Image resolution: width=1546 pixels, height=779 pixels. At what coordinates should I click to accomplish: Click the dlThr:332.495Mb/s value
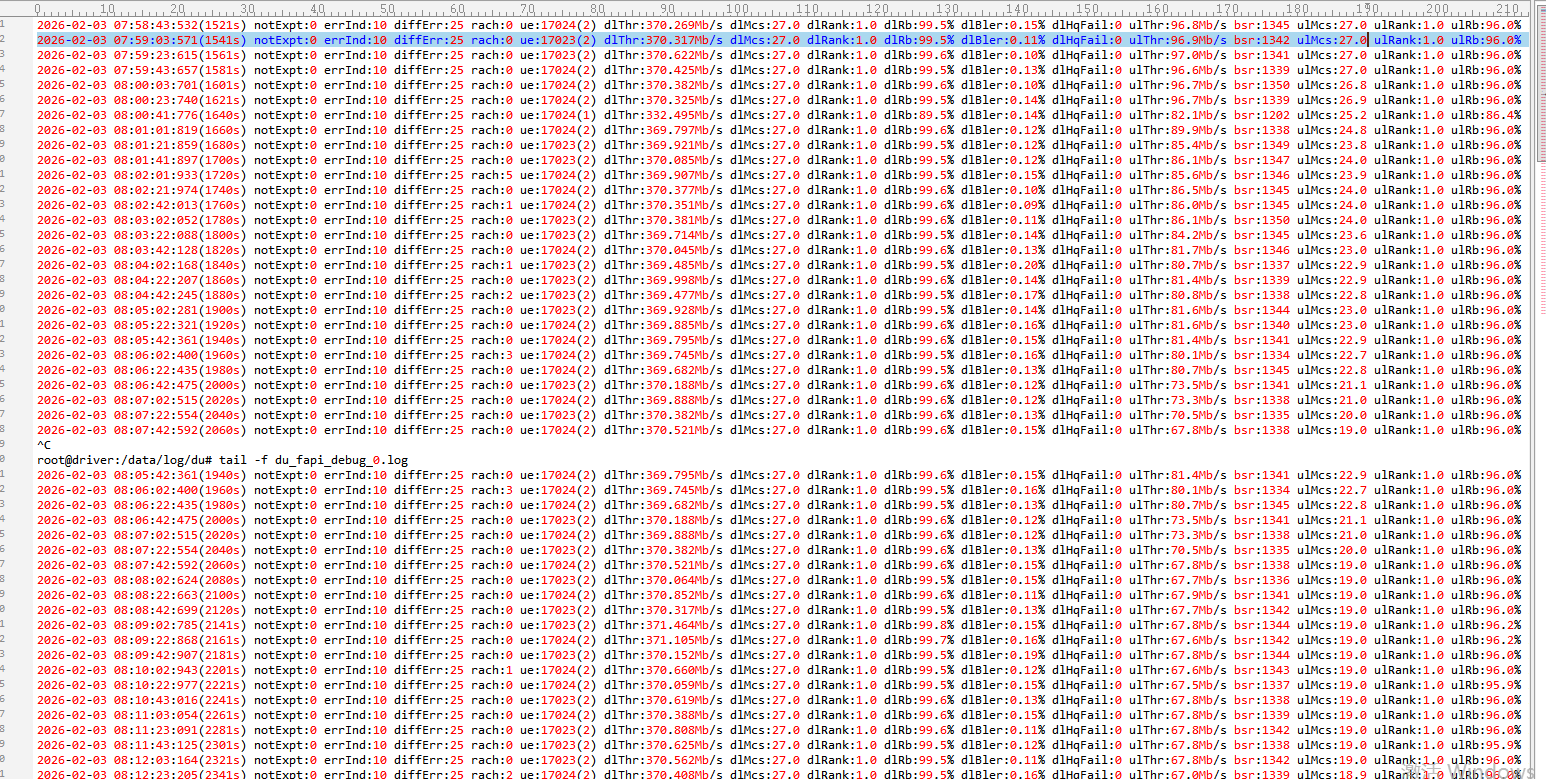pos(663,115)
